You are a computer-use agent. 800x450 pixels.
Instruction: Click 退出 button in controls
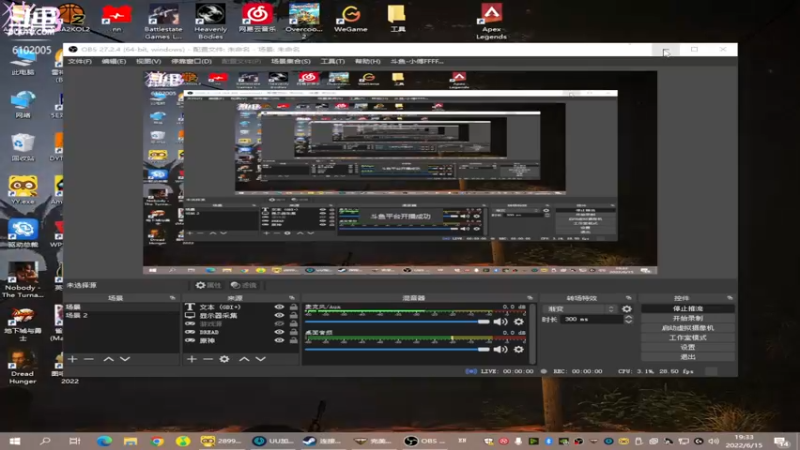click(688, 357)
